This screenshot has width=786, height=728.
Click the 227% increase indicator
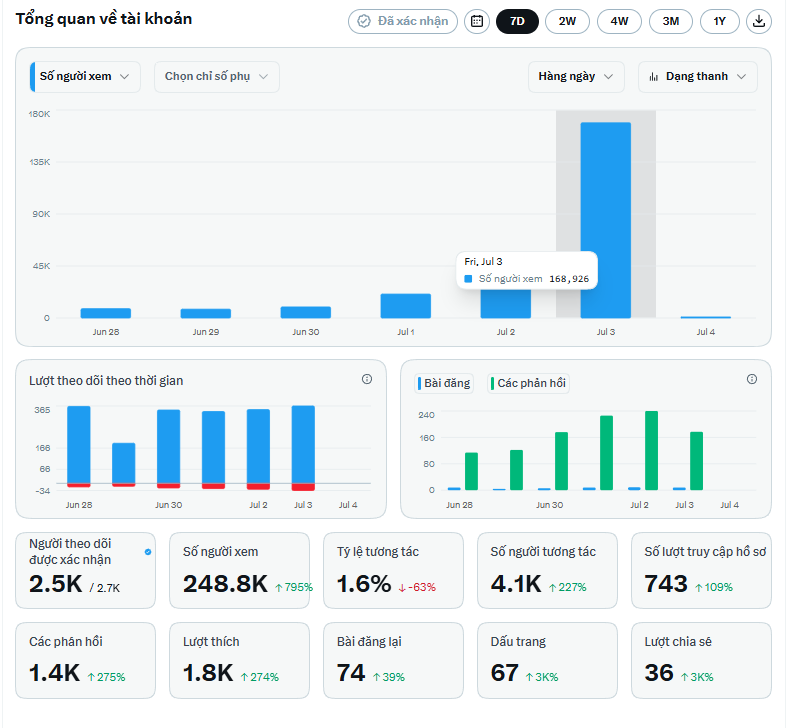point(567,587)
